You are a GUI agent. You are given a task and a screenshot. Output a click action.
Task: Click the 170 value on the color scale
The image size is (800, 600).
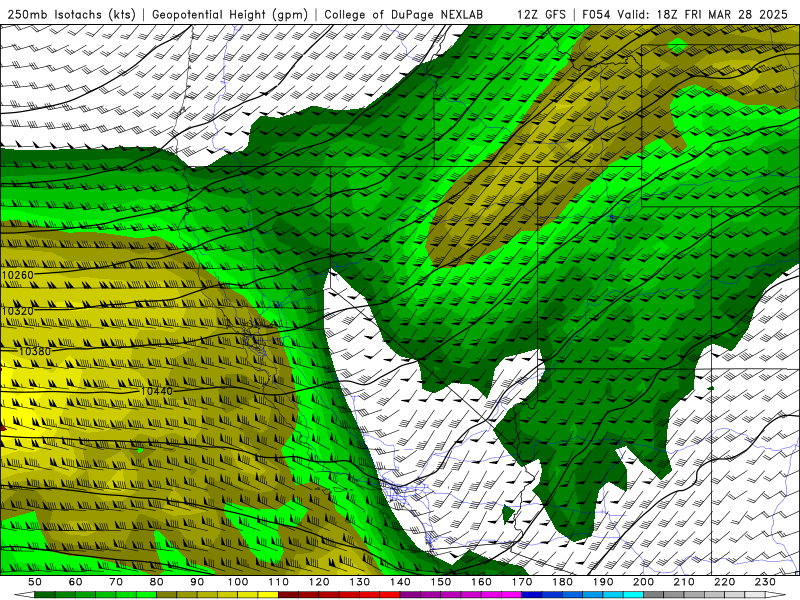(522, 582)
